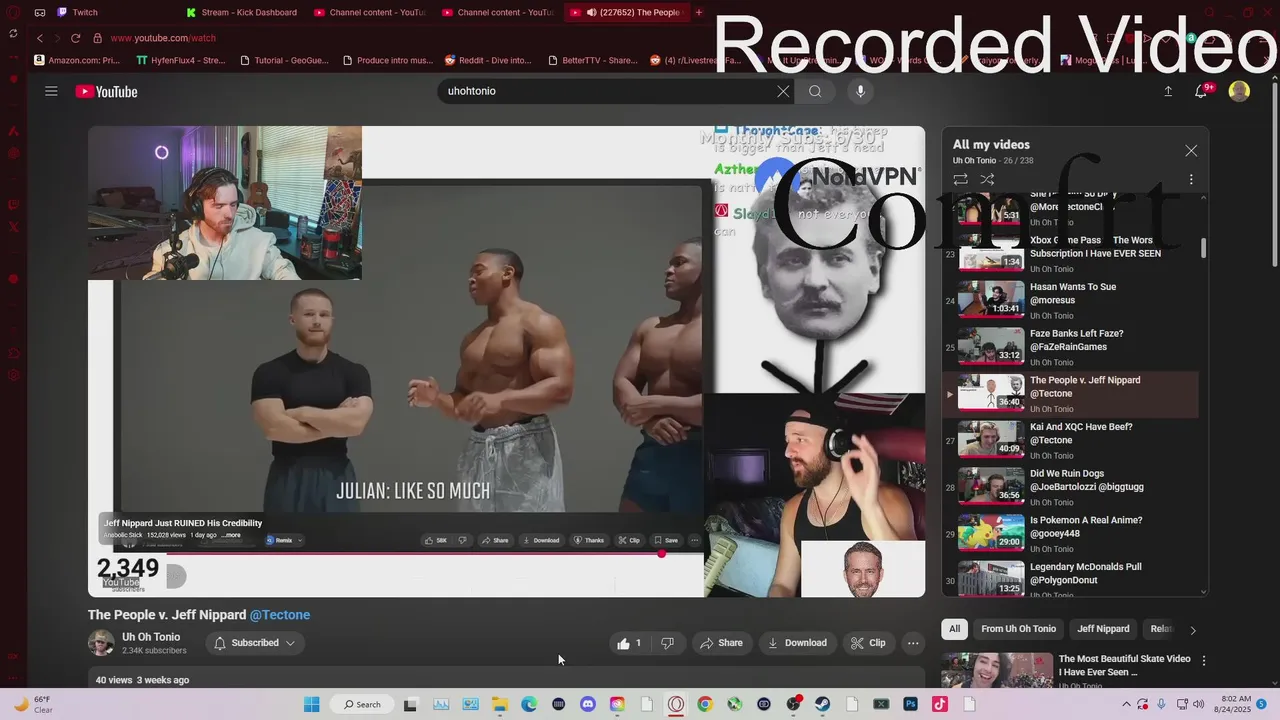Open Photoshop from the taskbar
1280x720 pixels.
point(910,704)
